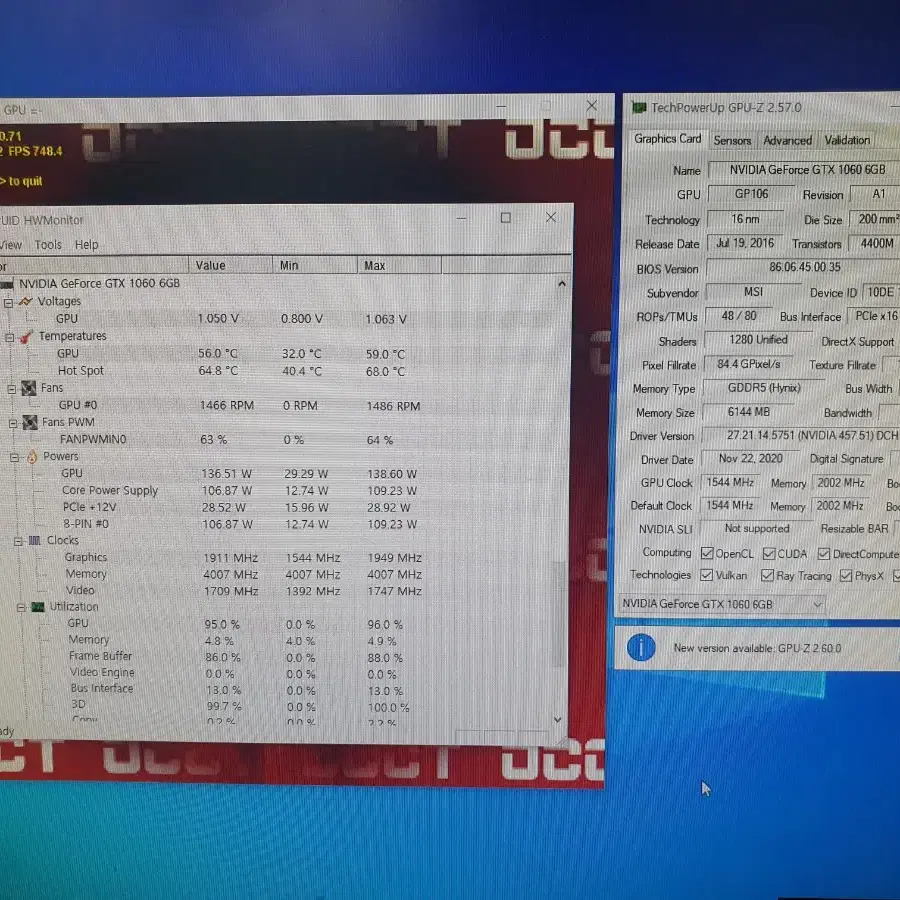Click the Voltages lightning icon
Image resolution: width=900 pixels, height=900 pixels.
(25, 301)
